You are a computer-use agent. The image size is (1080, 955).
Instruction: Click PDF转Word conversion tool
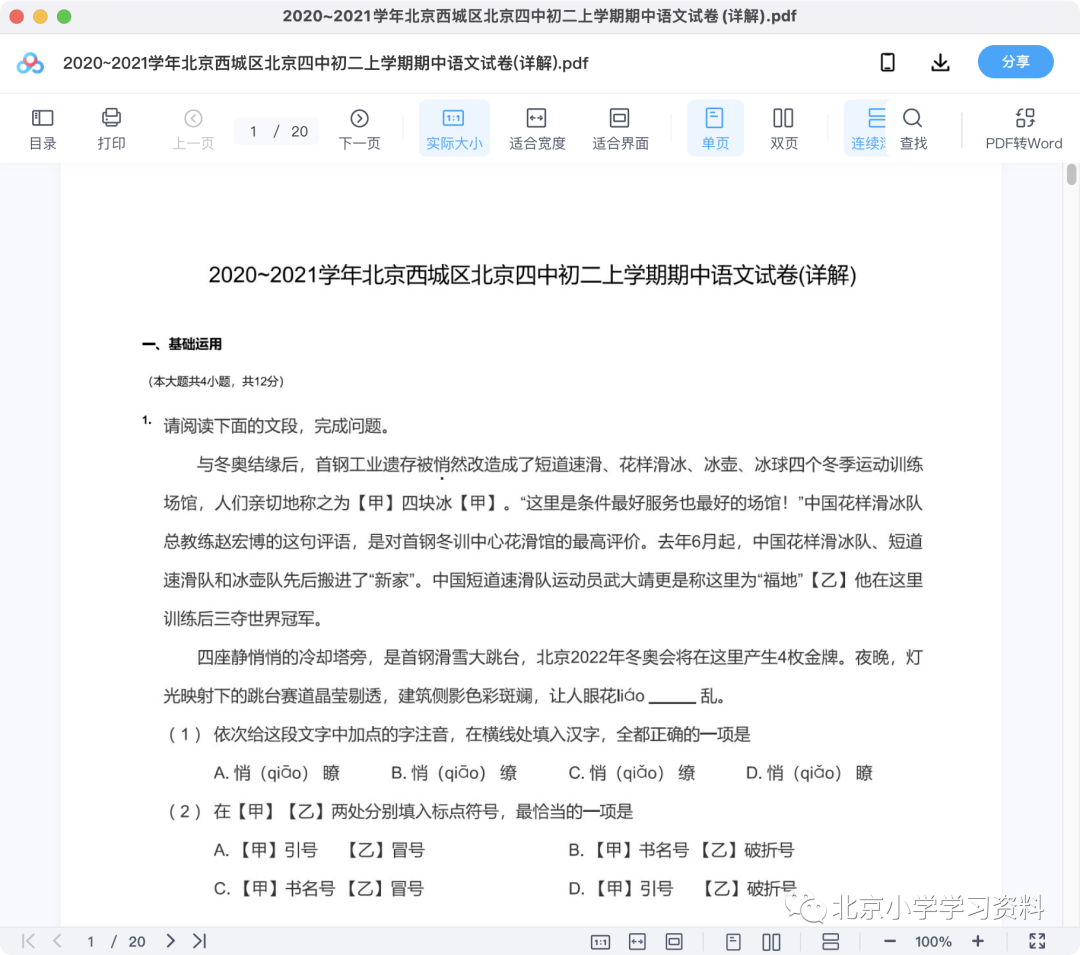[1024, 129]
